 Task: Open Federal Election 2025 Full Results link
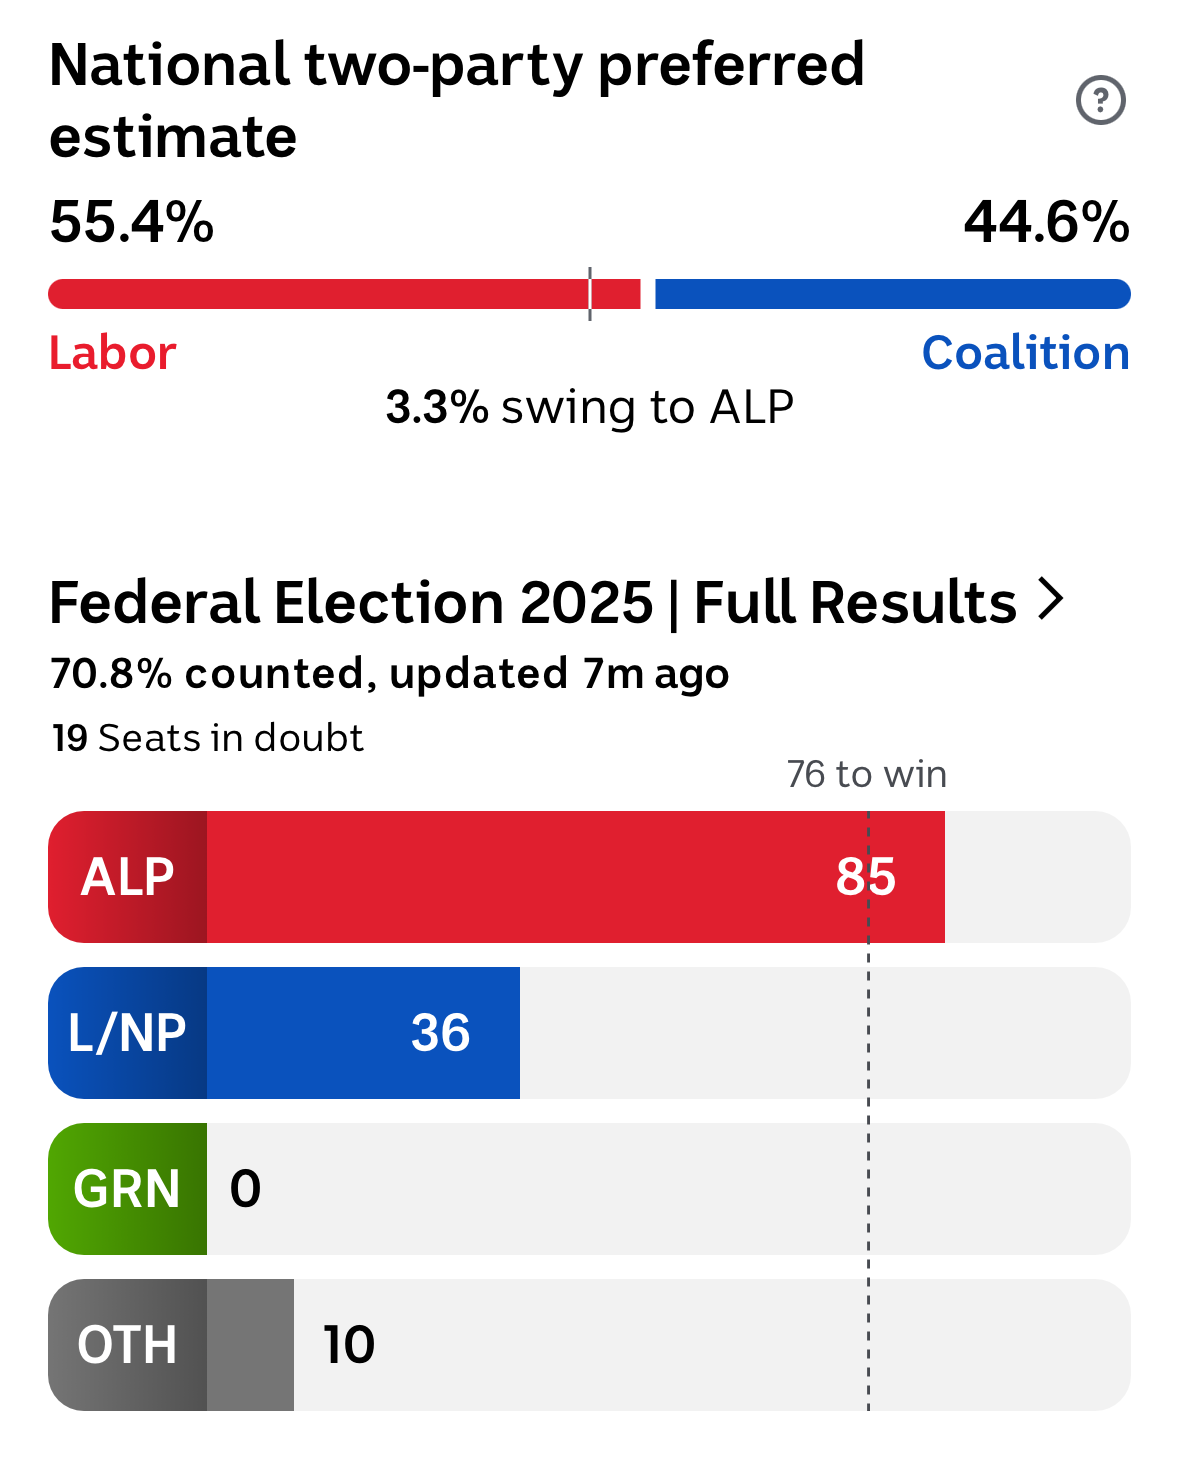point(557,602)
